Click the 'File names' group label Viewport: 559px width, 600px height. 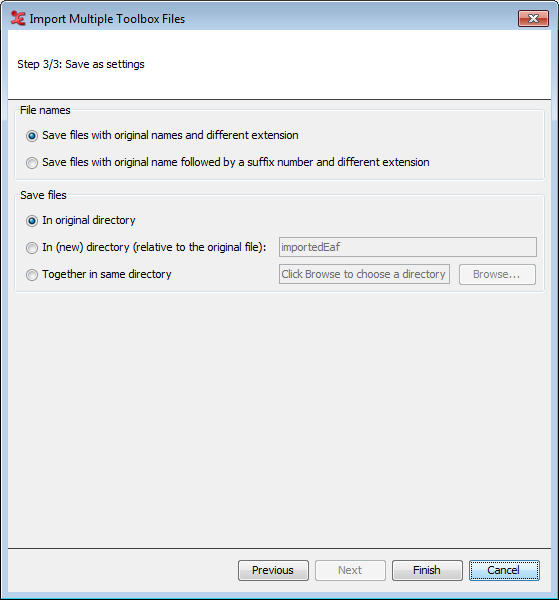(45, 110)
